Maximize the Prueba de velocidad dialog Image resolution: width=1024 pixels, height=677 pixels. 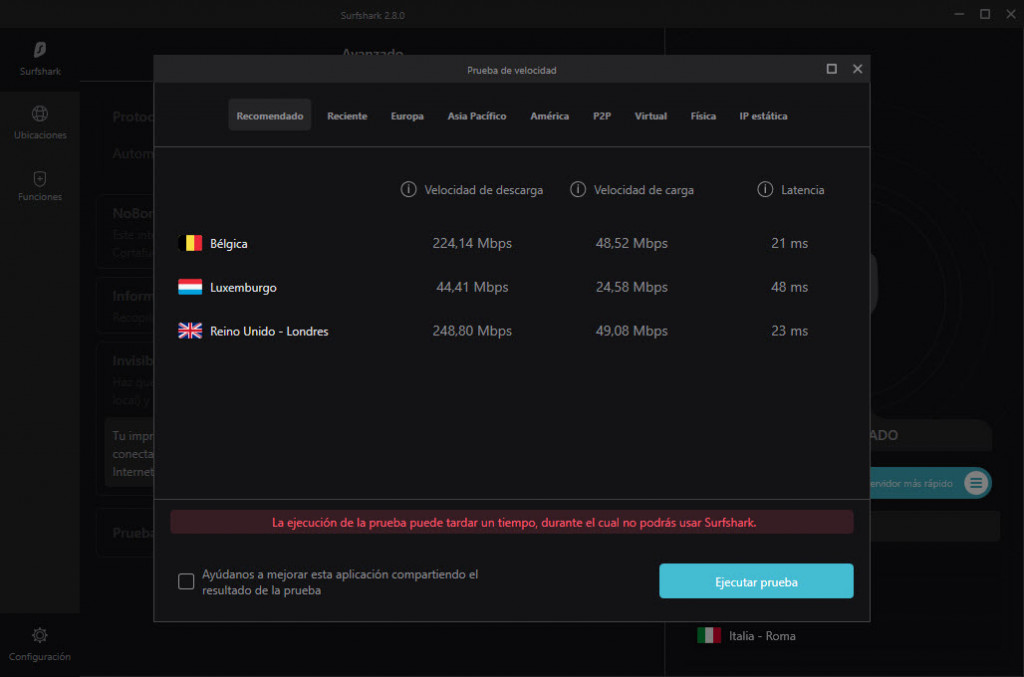(x=831, y=69)
